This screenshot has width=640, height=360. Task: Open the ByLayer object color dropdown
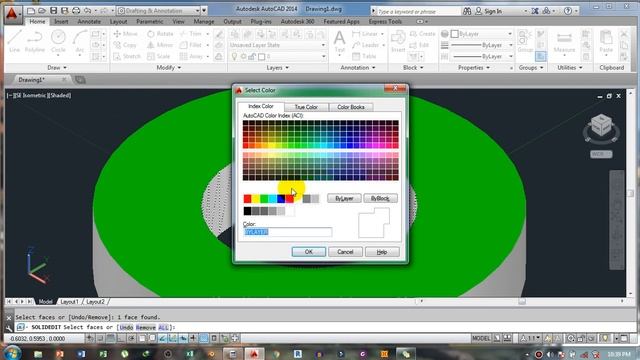(481, 34)
